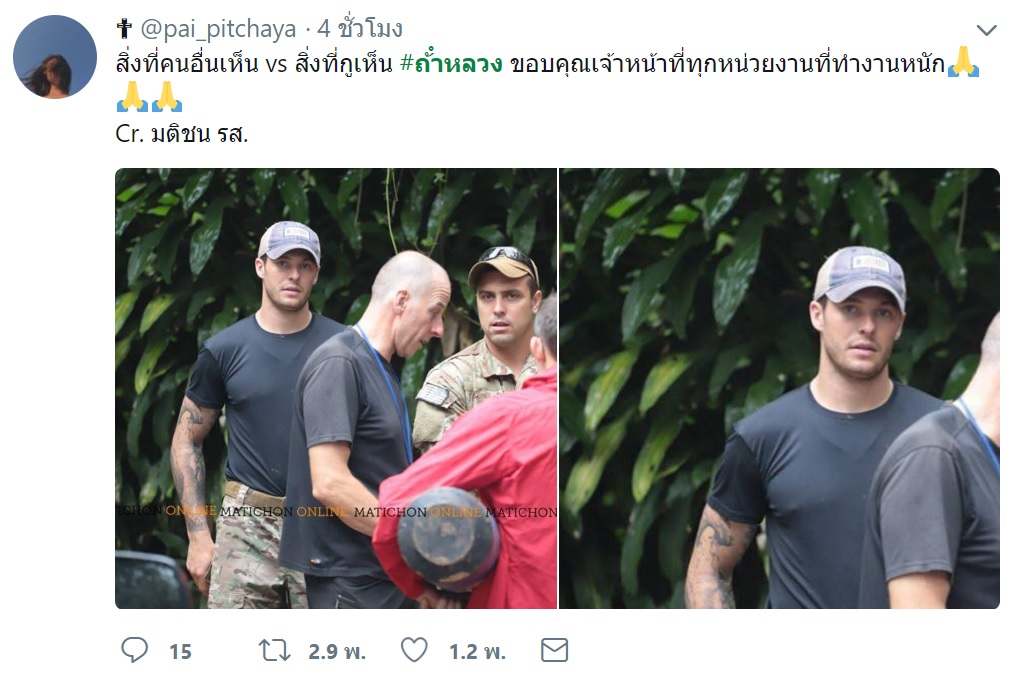Screen dimensions: 1019x687
Task: Click the retweet count 2.9 พ.
Action: 337,651
